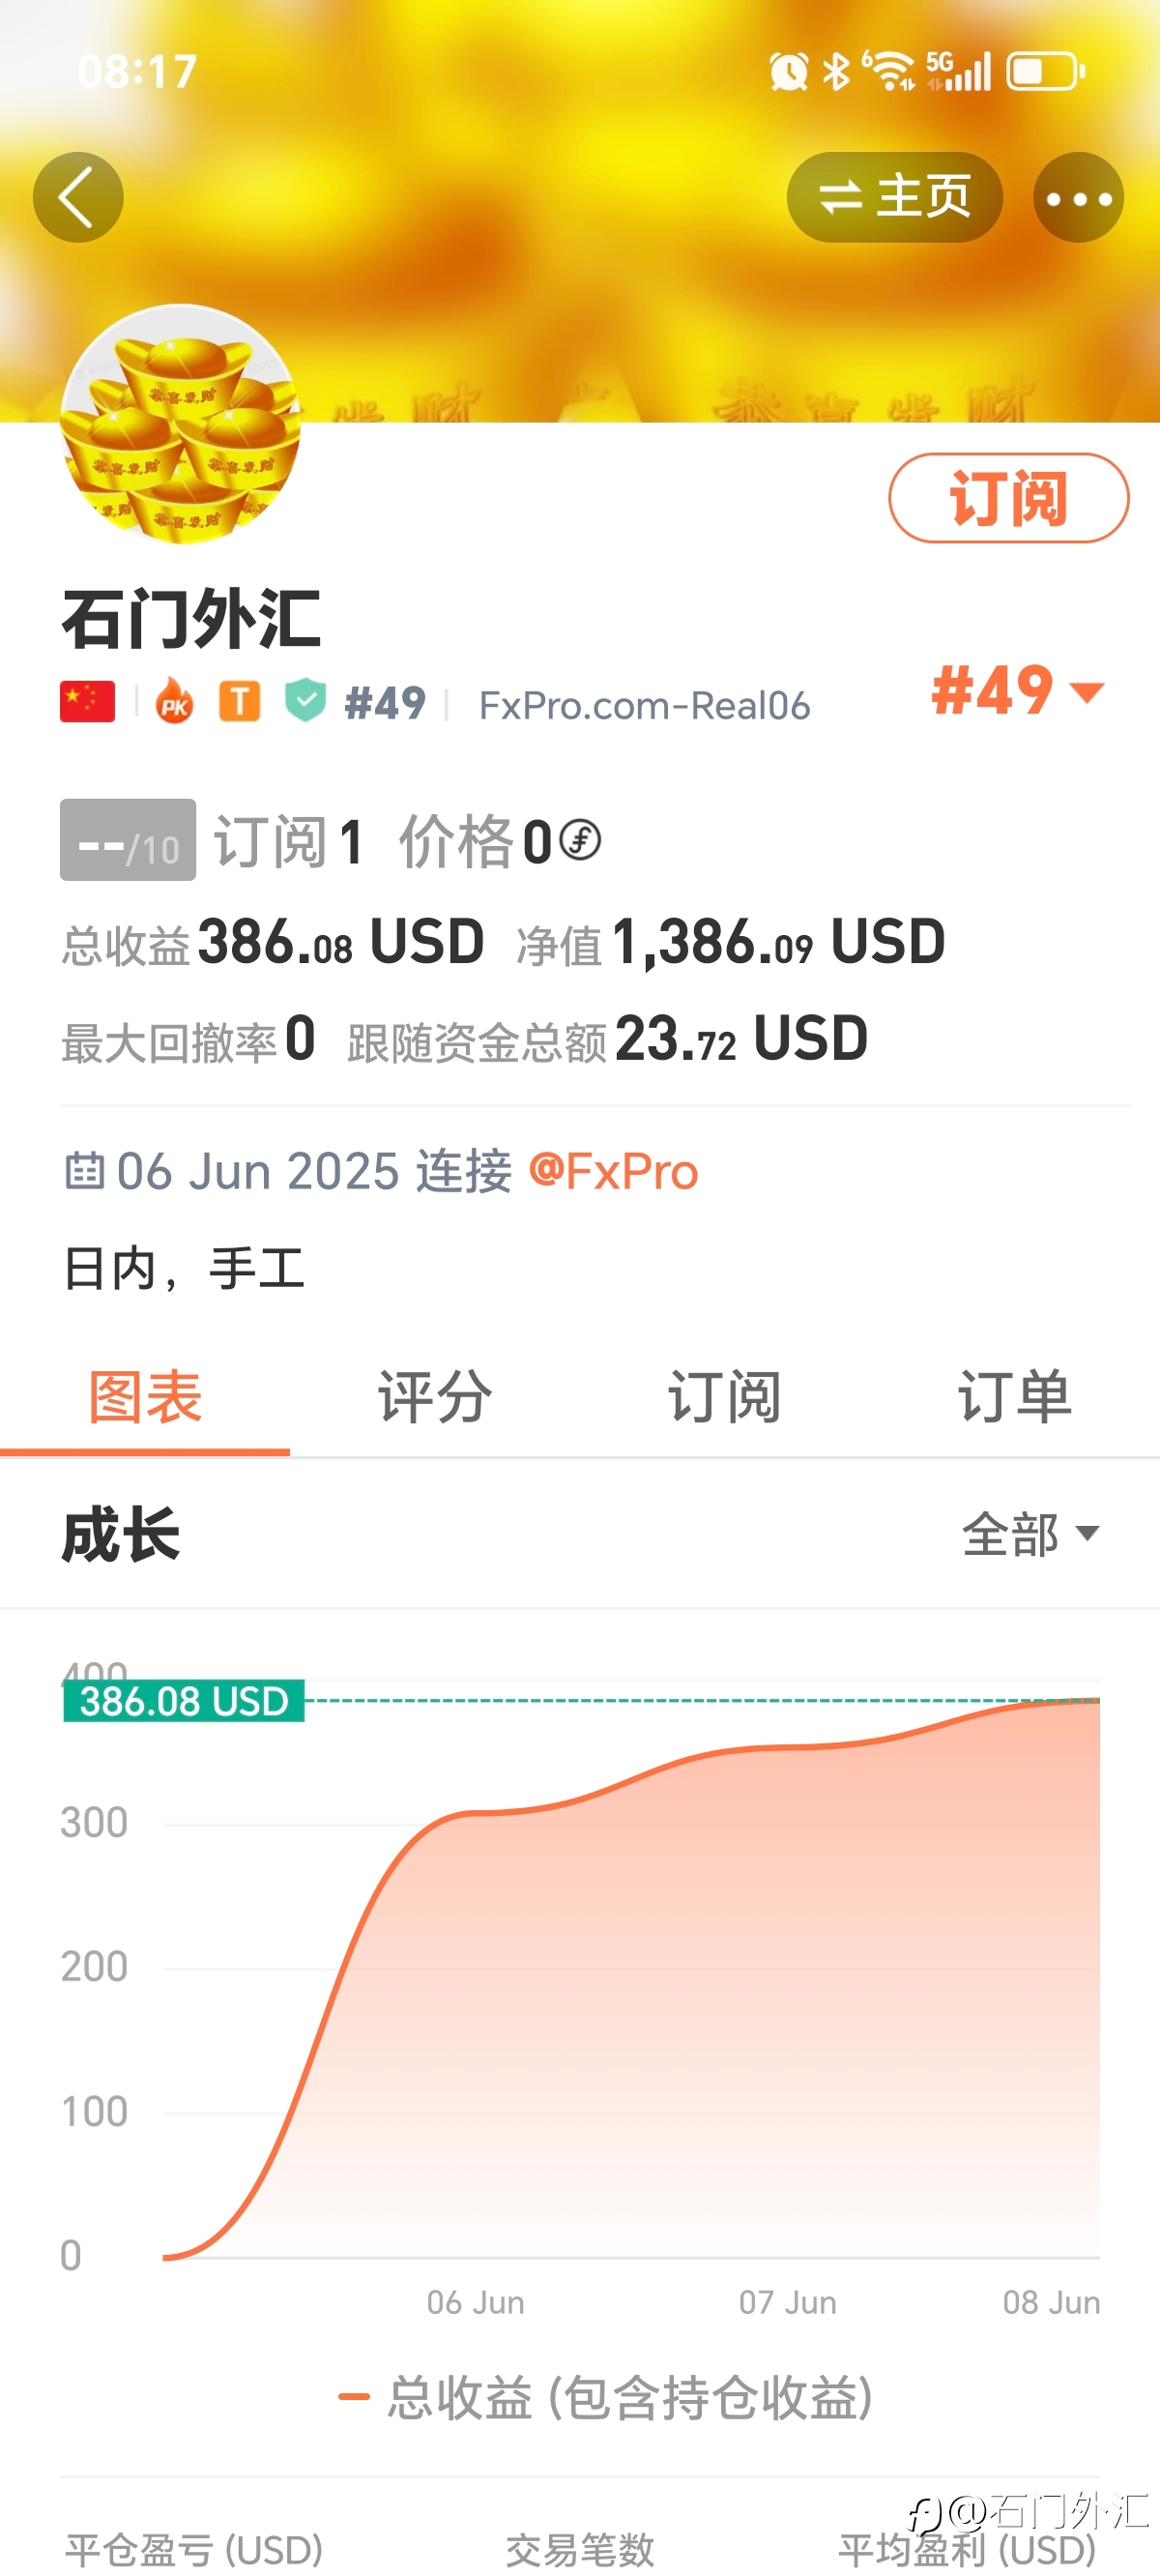Tap the Bluetooth icon in the status bar
This screenshot has height=2576, width=1160.
coord(836,71)
